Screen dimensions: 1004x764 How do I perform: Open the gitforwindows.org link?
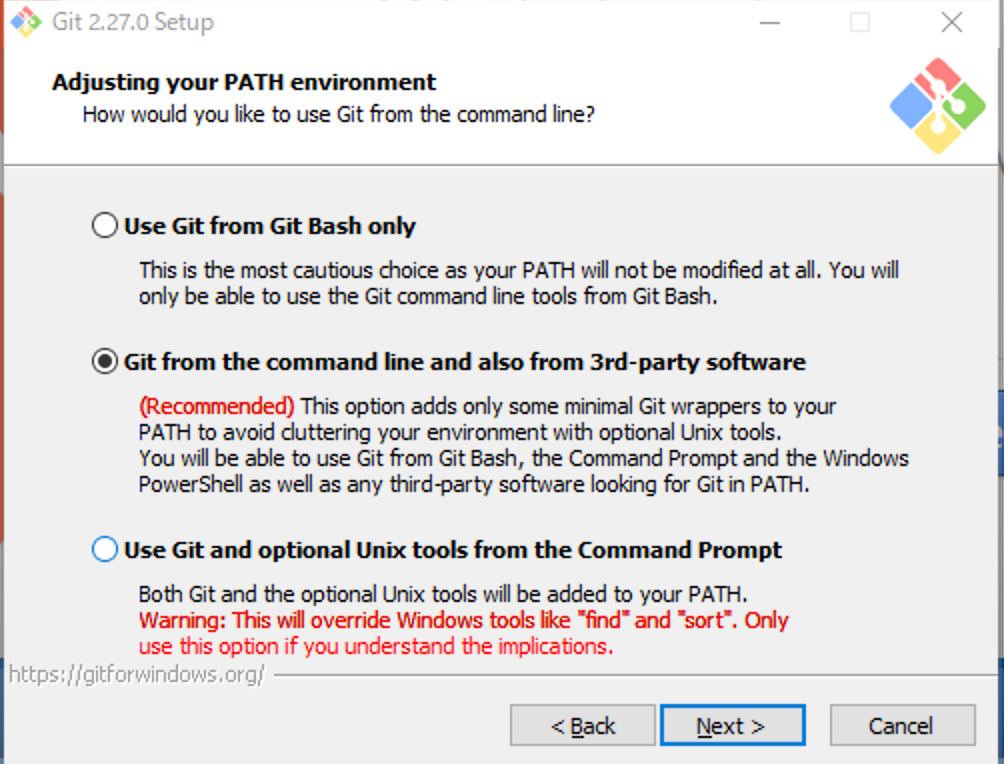click(x=137, y=674)
